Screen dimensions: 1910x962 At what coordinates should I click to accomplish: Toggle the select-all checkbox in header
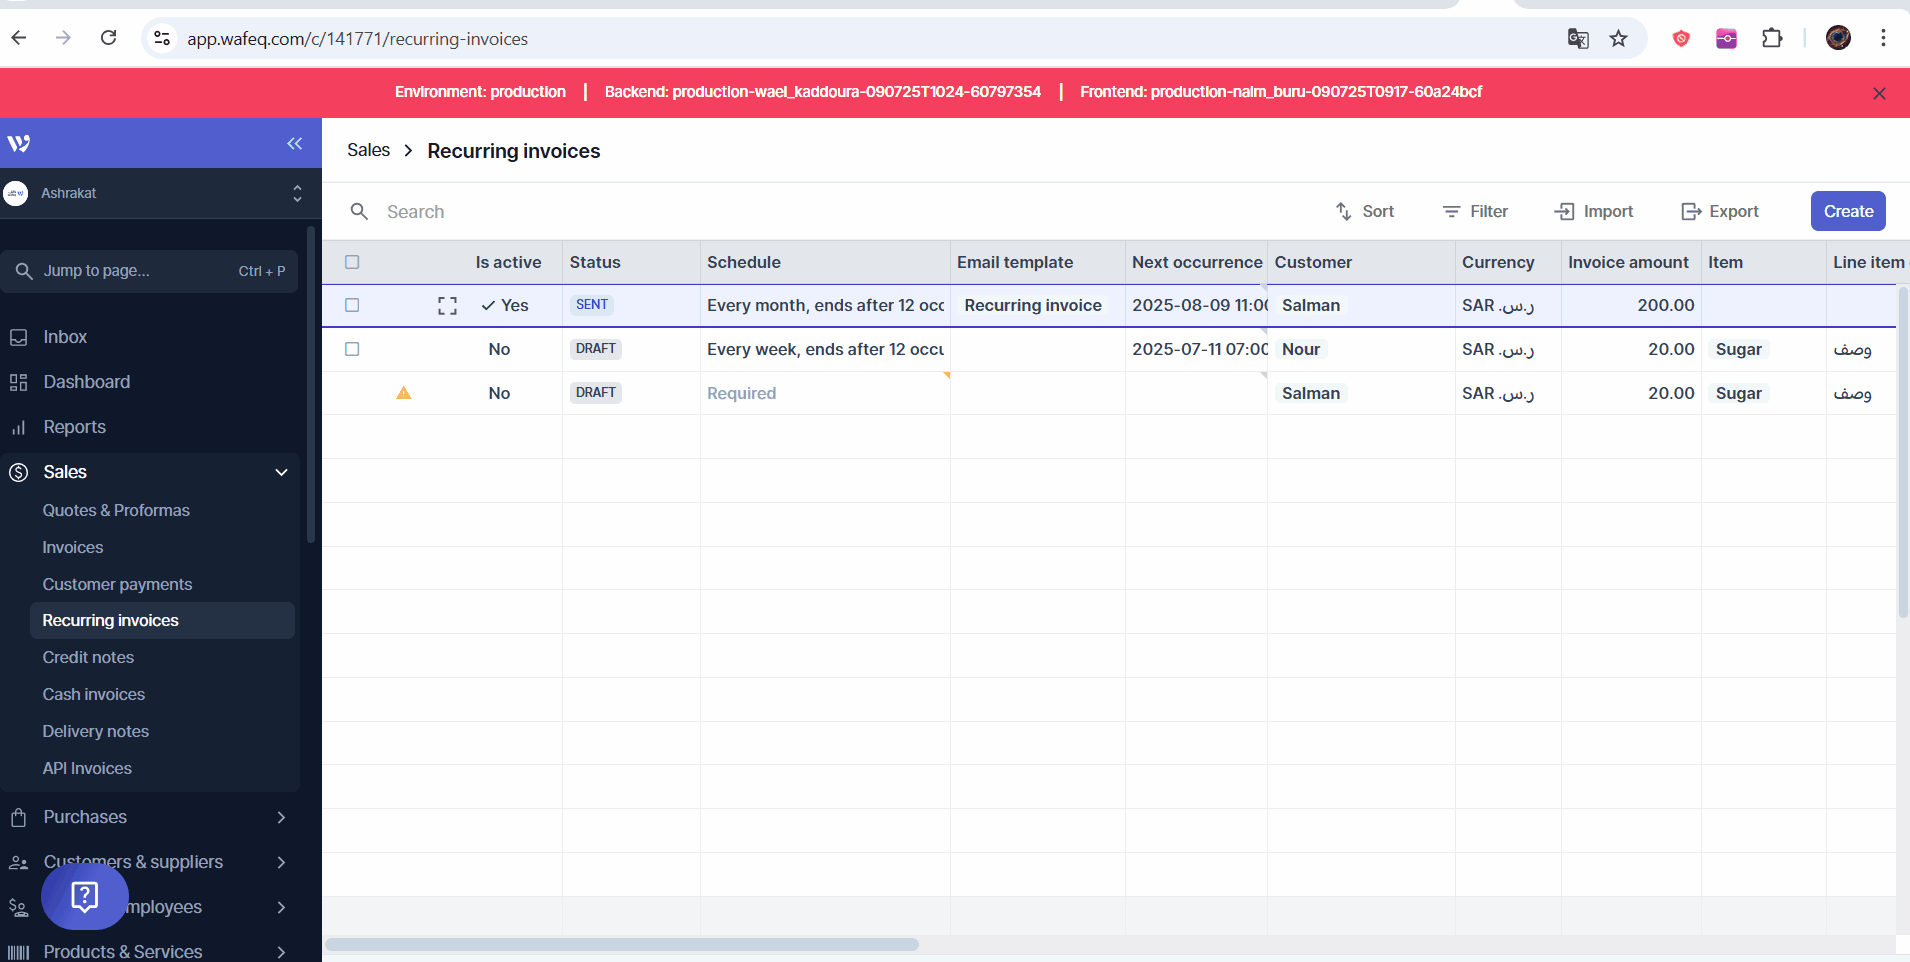pyautogui.click(x=352, y=262)
